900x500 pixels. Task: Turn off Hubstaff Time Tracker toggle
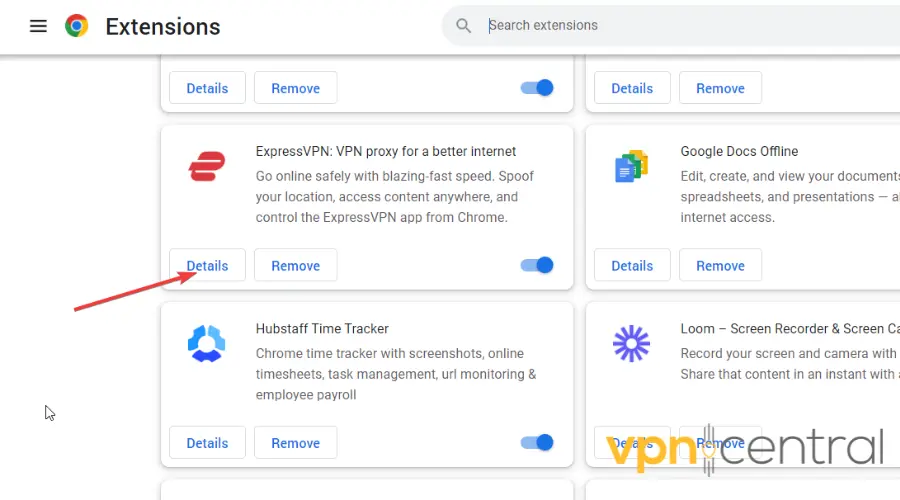click(538, 442)
